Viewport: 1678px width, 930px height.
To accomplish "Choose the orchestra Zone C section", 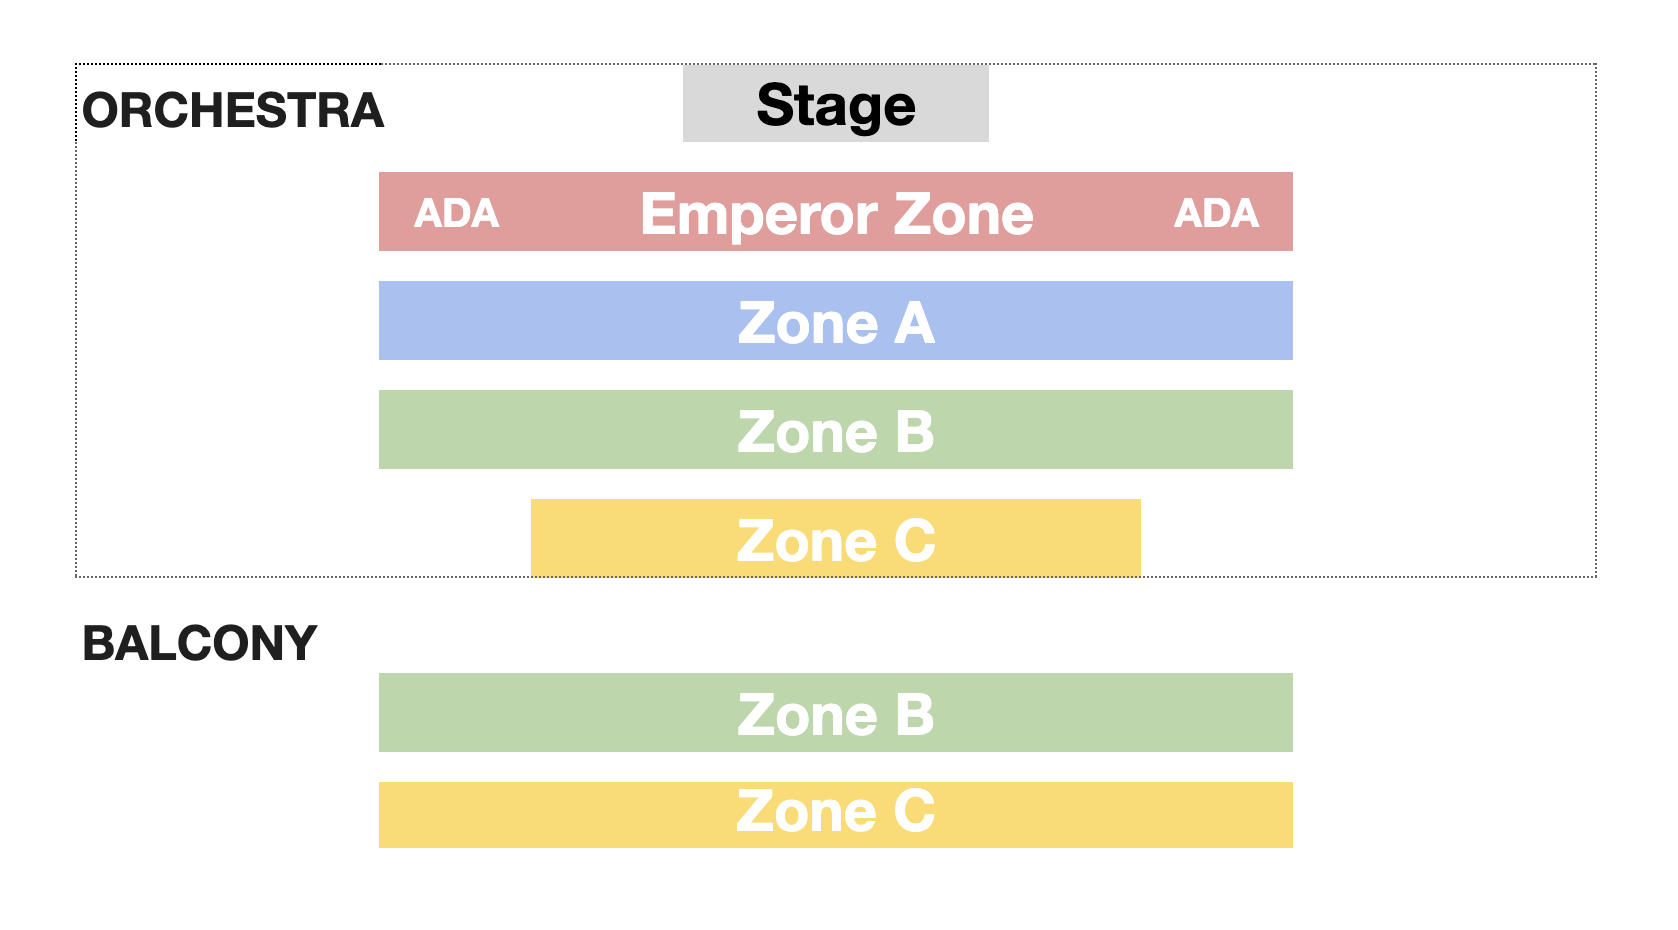I will (835, 538).
